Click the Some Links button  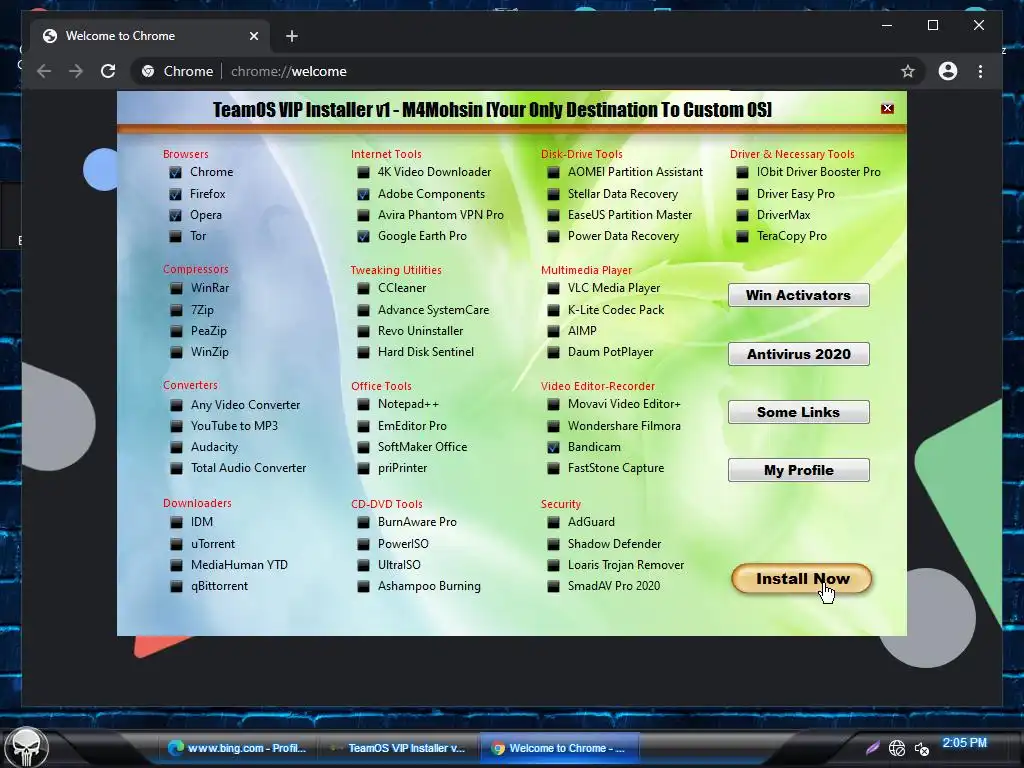tap(799, 412)
